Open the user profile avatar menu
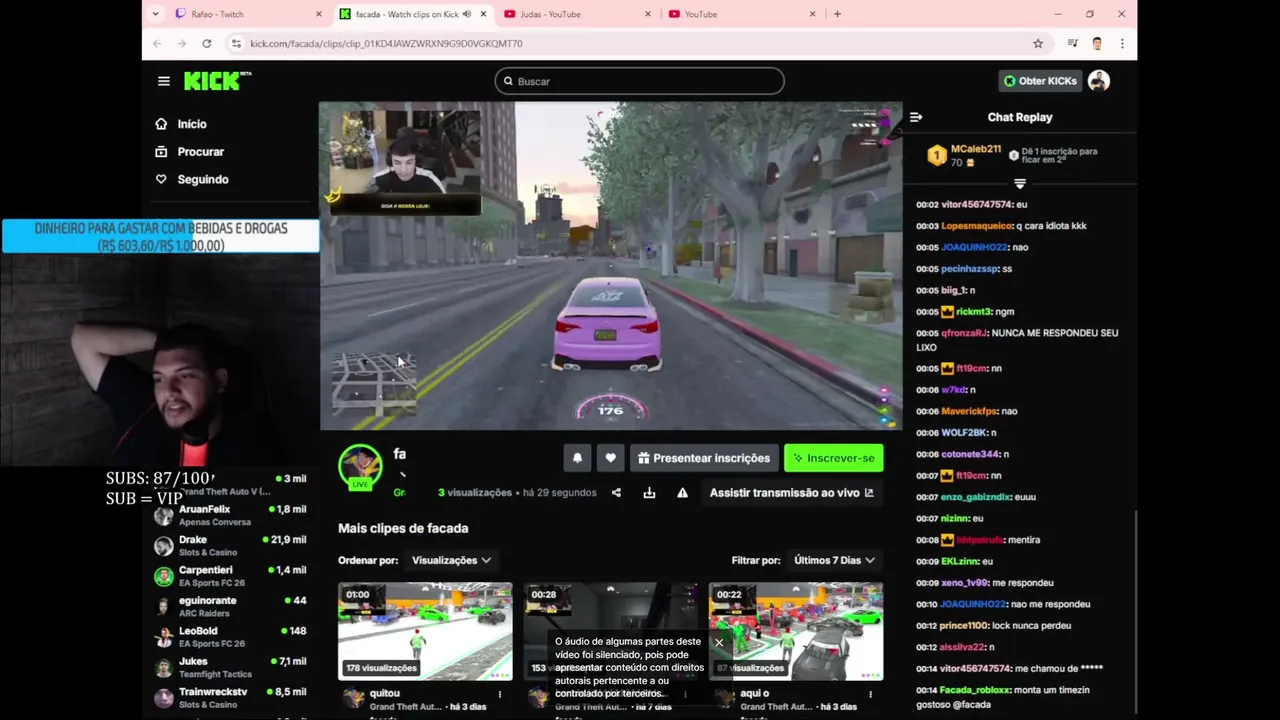 (x=1099, y=81)
